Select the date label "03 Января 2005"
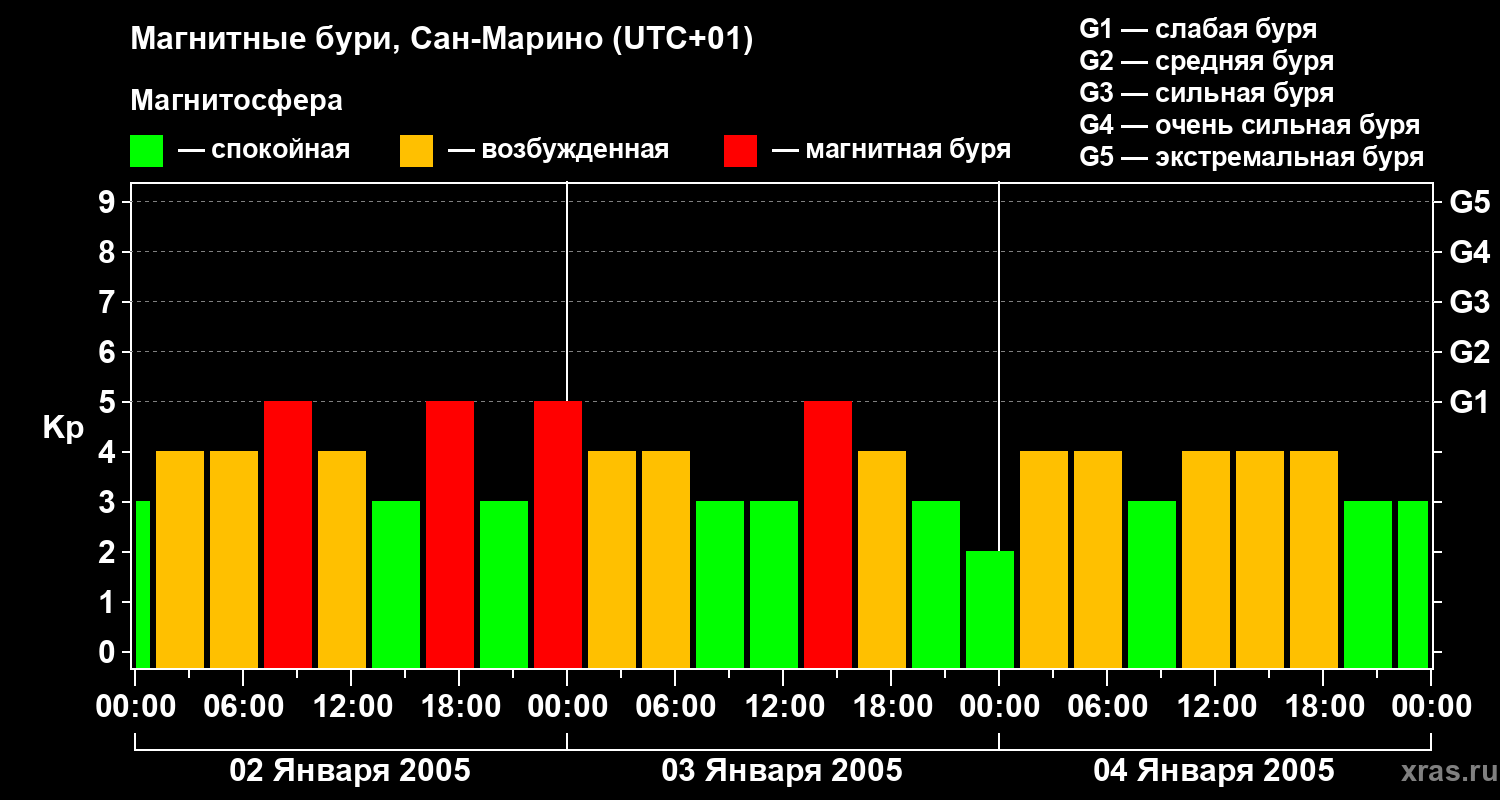1500x800 pixels. pyautogui.click(x=782, y=771)
